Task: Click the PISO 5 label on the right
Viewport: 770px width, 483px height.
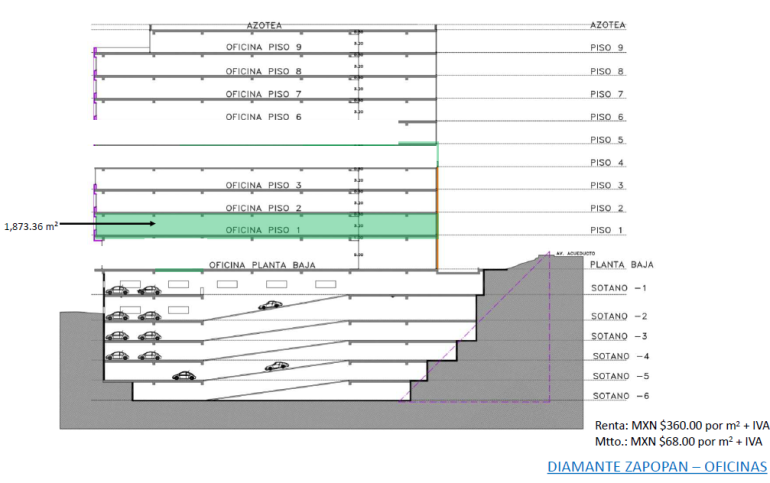Action: (606, 140)
